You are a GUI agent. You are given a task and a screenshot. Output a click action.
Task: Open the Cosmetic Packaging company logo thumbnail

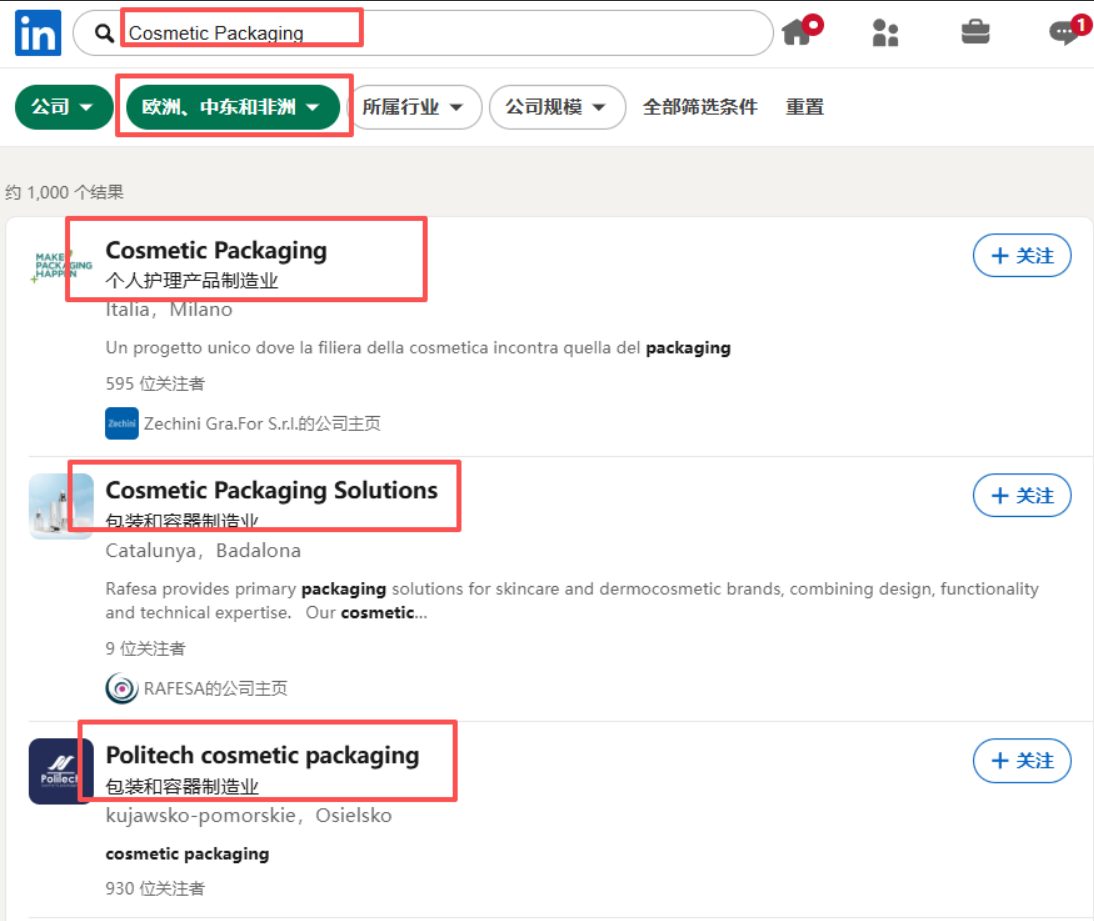61,267
